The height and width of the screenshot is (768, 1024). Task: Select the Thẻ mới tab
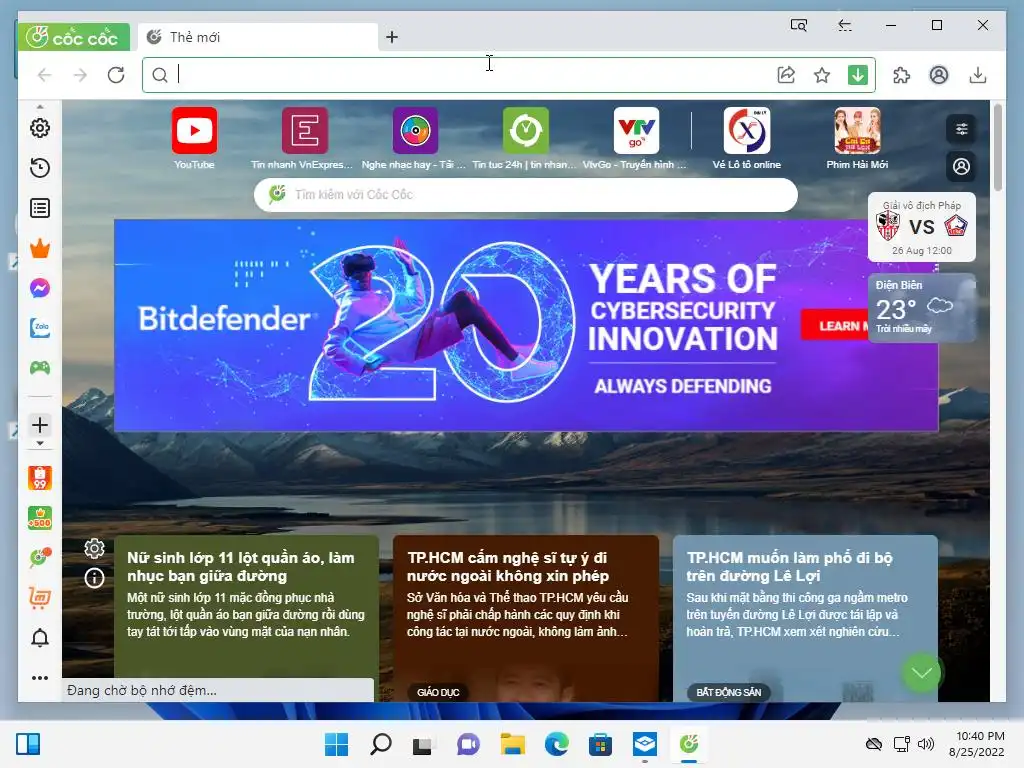(258, 37)
